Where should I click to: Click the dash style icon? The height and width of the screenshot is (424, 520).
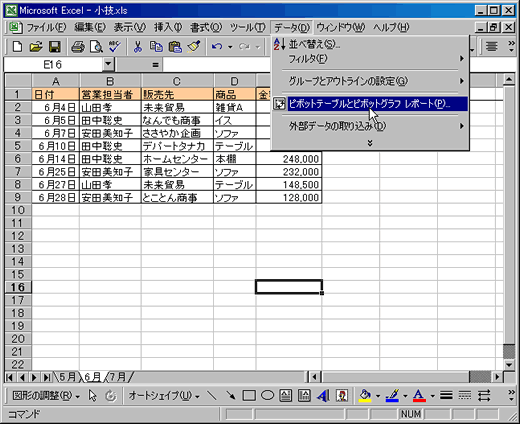pyautogui.click(x=465, y=396)
